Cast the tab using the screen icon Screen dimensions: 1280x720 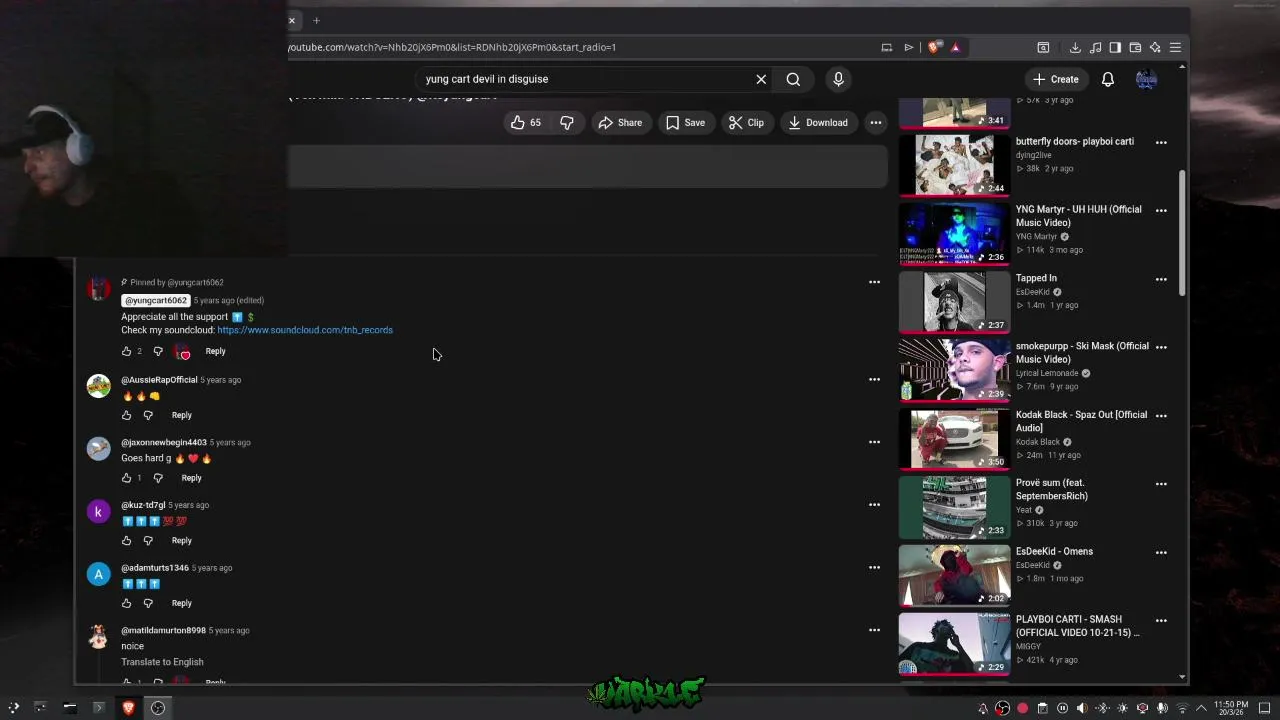(x=886, y=47)
